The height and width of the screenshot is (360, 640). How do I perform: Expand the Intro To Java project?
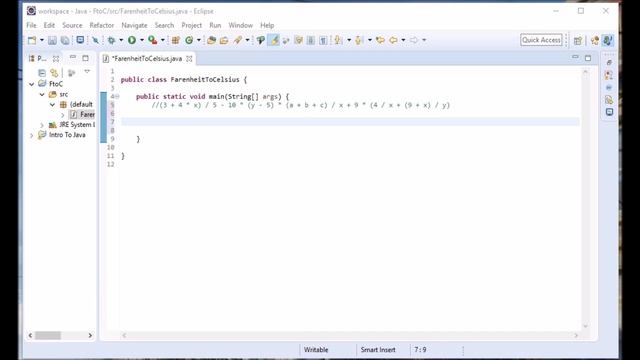(31, 135)
